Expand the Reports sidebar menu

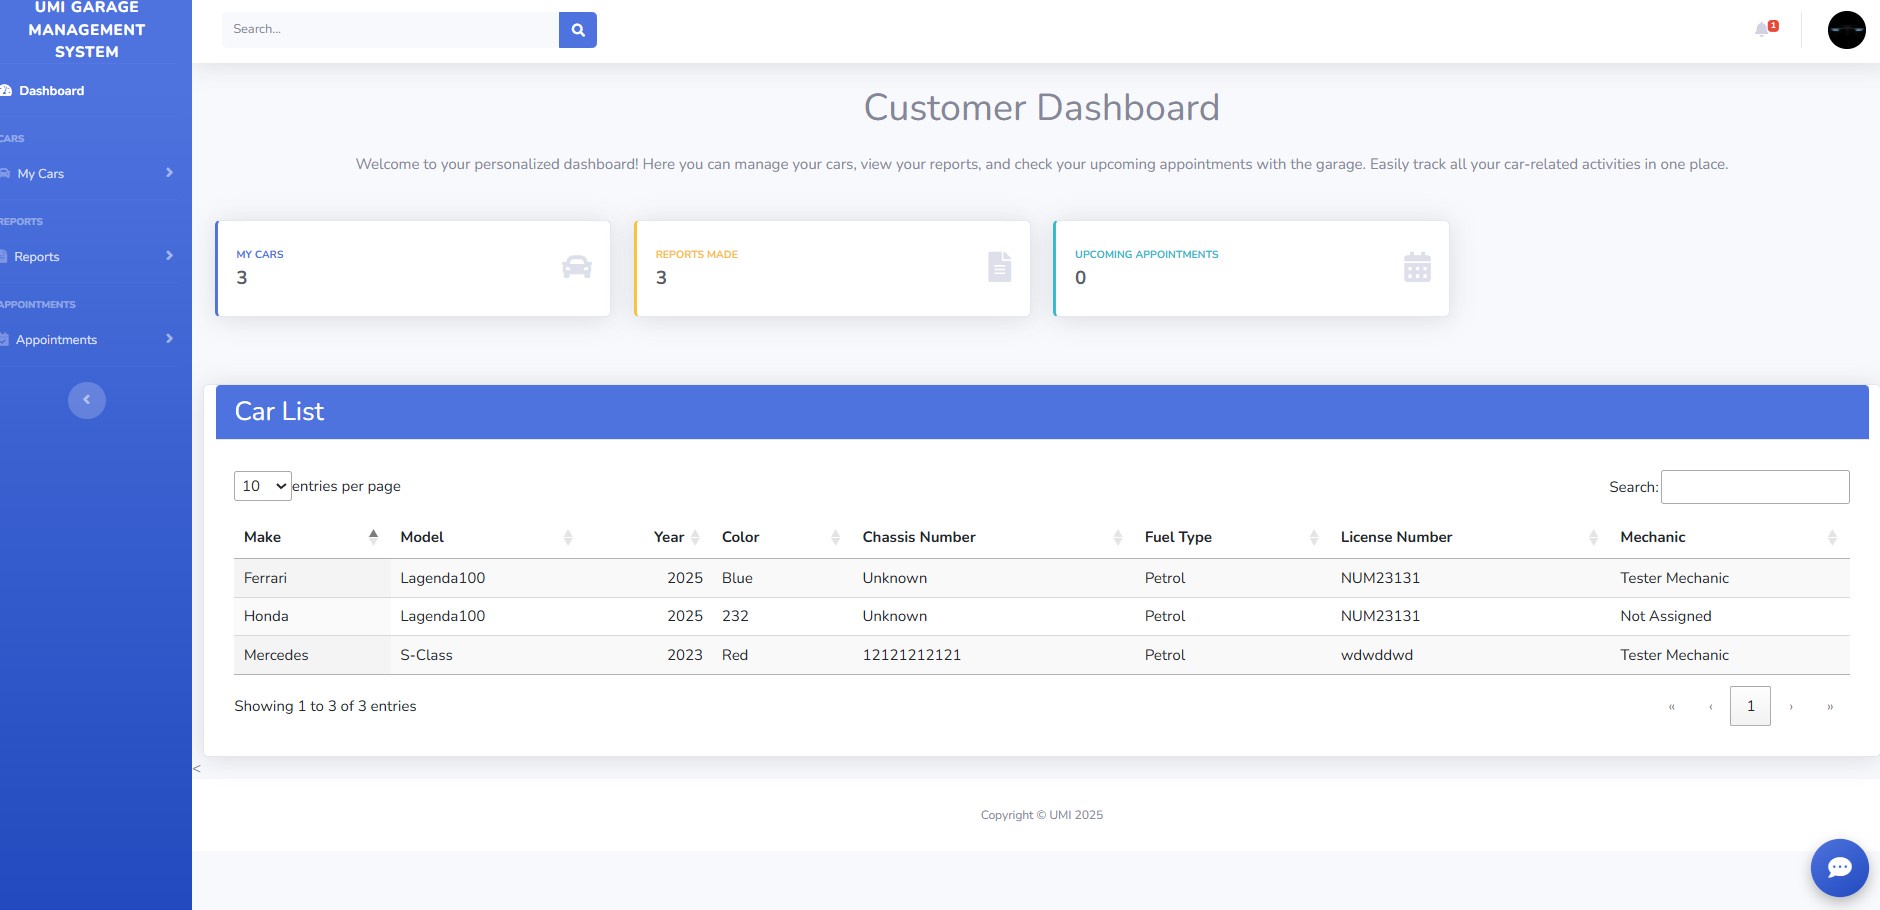click(x=87, y=256)
